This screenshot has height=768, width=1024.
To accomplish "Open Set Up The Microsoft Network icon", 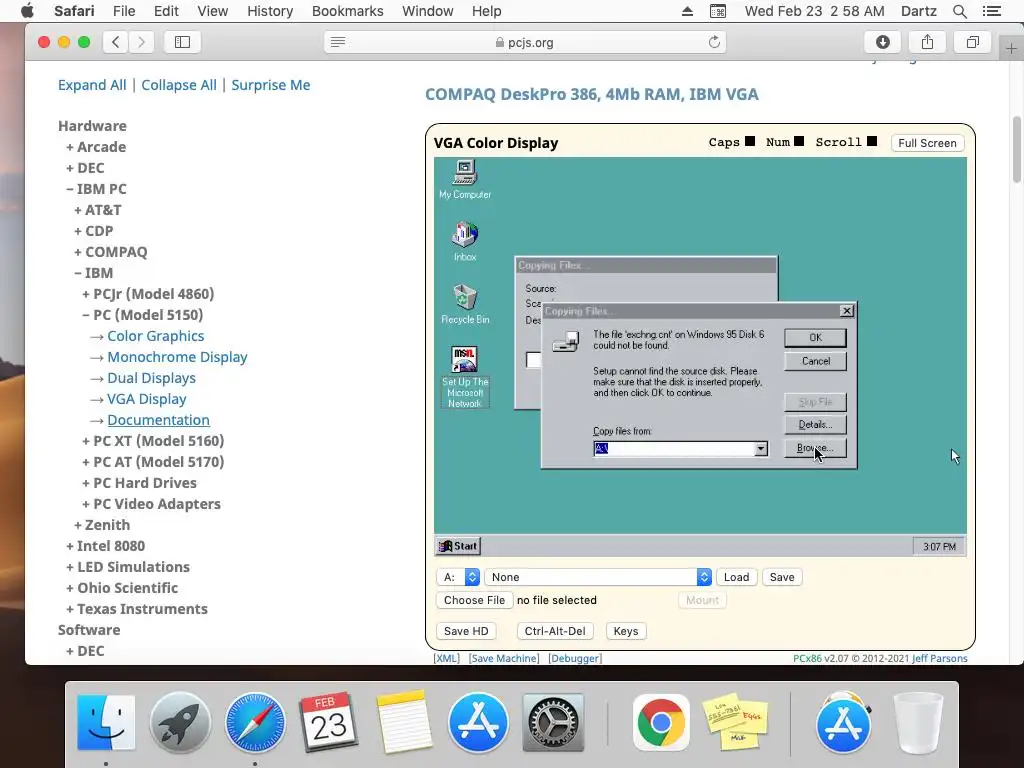I will (x=465, y=377).
